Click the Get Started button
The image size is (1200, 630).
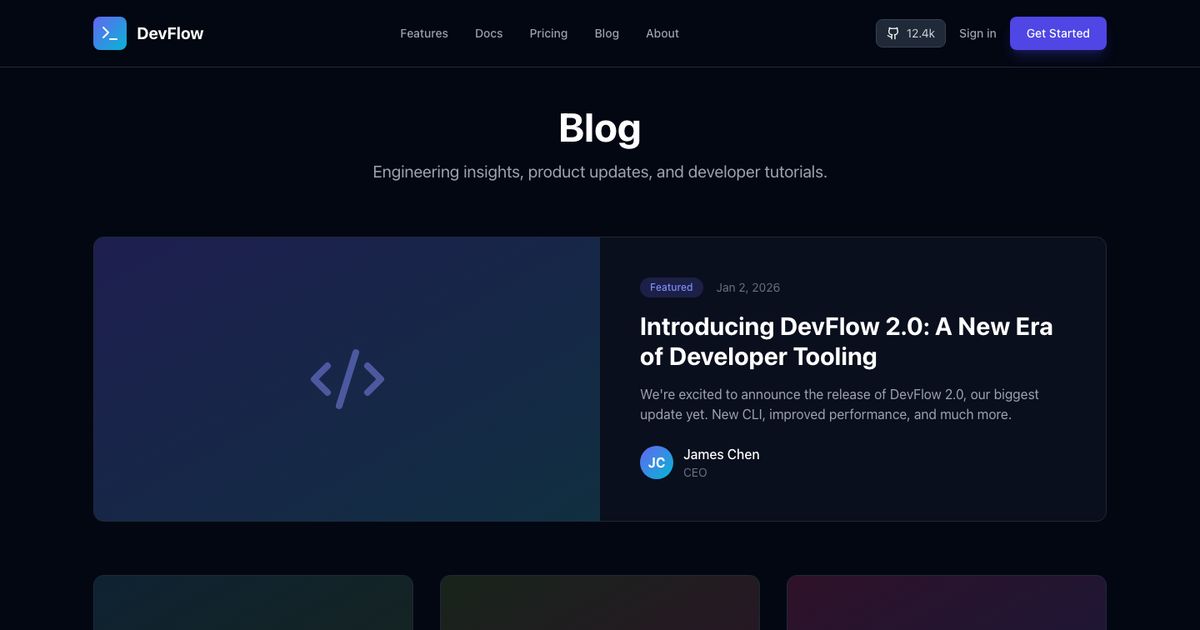tap(1058, 33)
